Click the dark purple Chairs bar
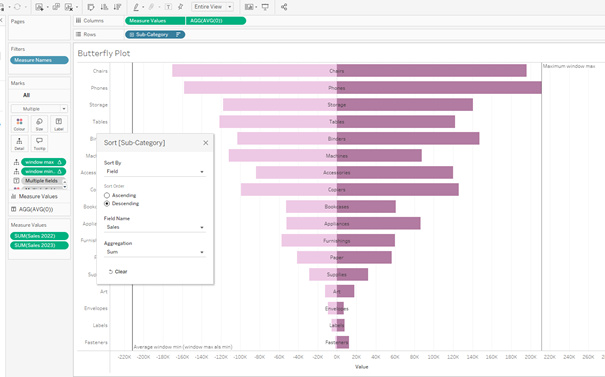 pyautogui.click(x=431, y=71)
